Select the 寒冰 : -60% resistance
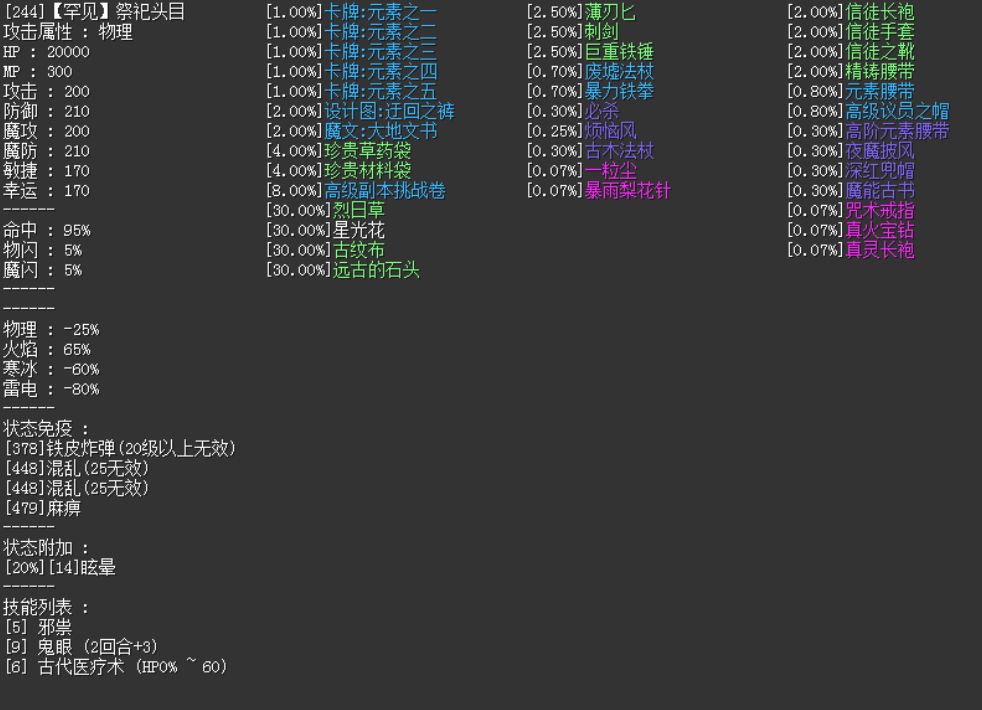This screenshot has width=982, height=710. [51, 369]
